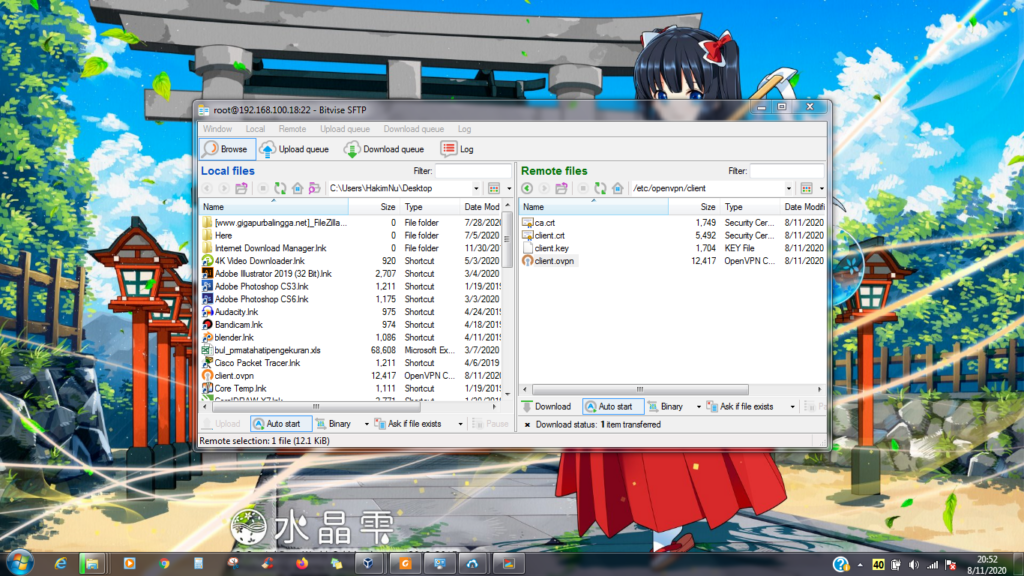Sort local files by Name column
The height and width of the screenshot is (576, 1024).
[x=274, y=207]
